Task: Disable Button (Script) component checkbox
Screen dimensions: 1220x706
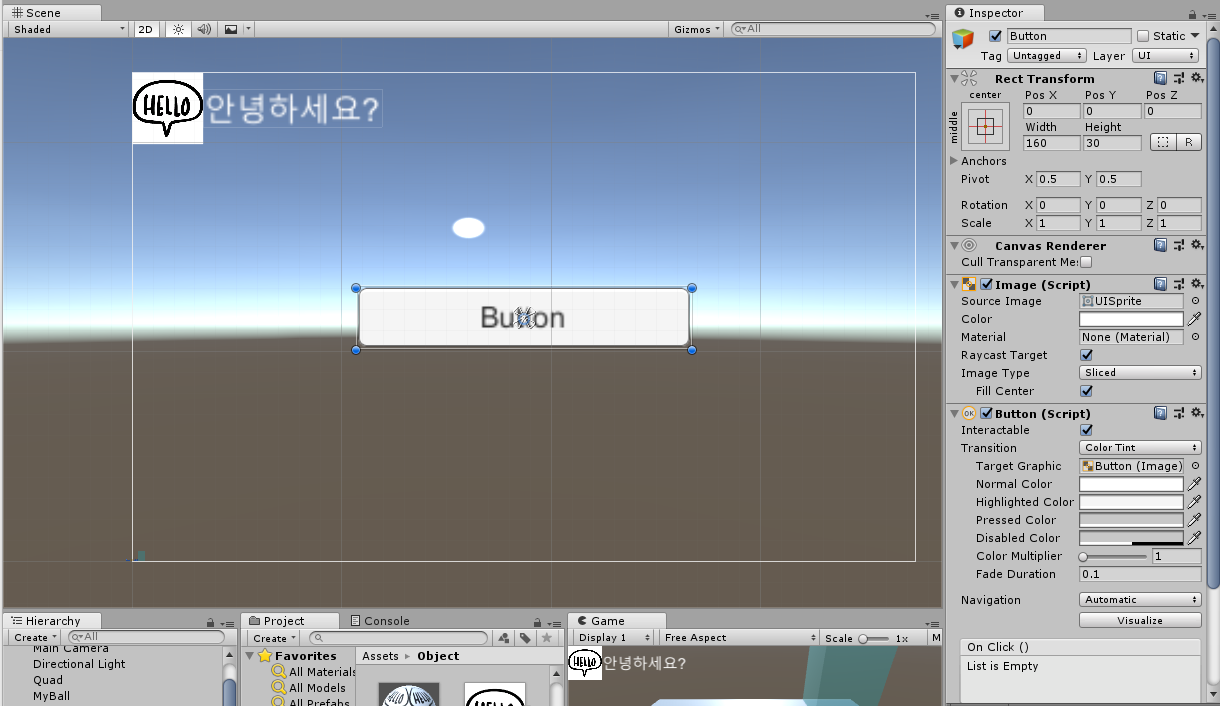Action: point(987,413)
